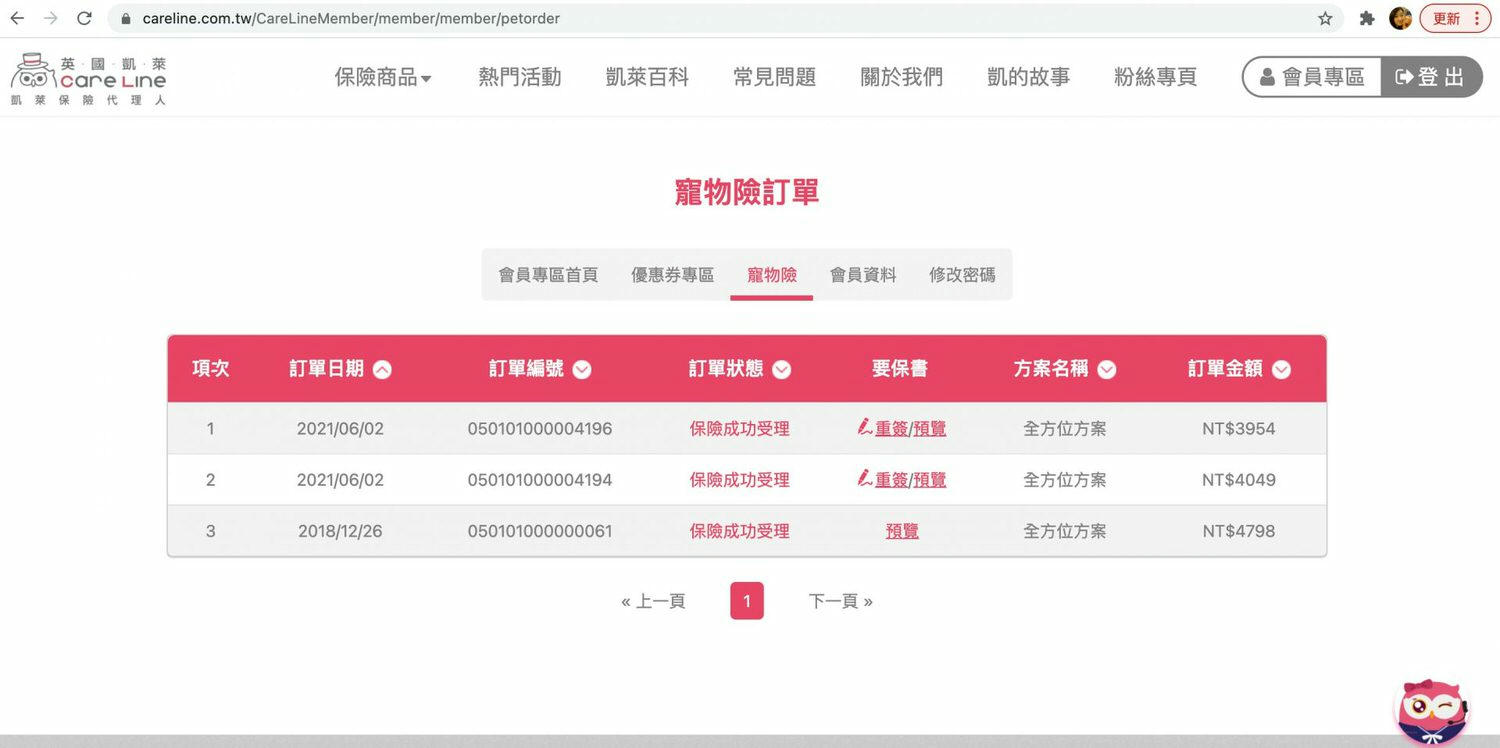
Task: Open the 保險商品 dropdown menu
Action: pyautogui.click(x=383, y=76)
